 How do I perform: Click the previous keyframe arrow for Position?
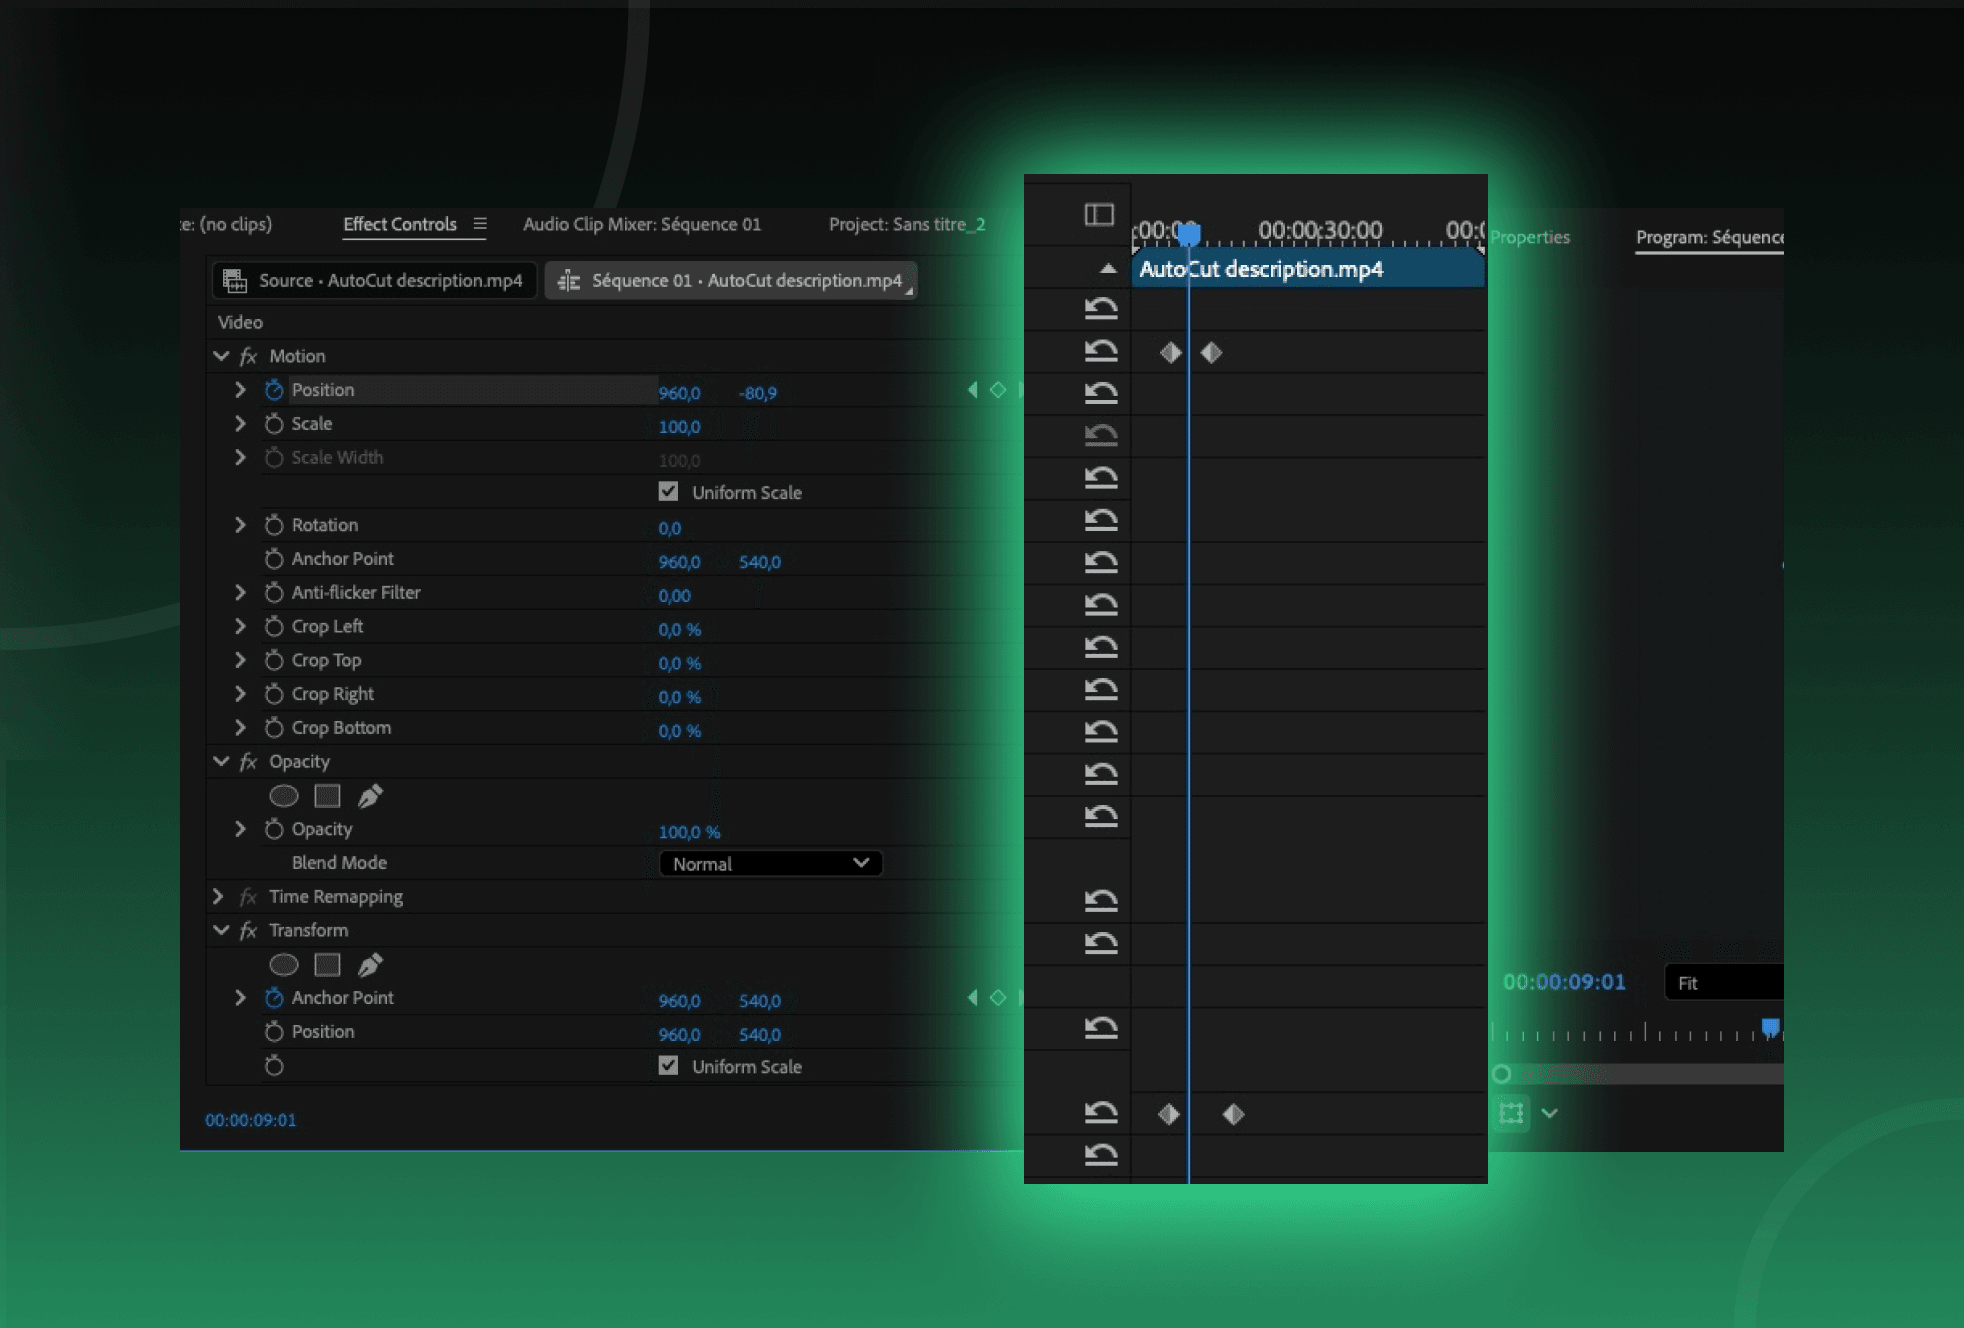[x=974, y=390]
